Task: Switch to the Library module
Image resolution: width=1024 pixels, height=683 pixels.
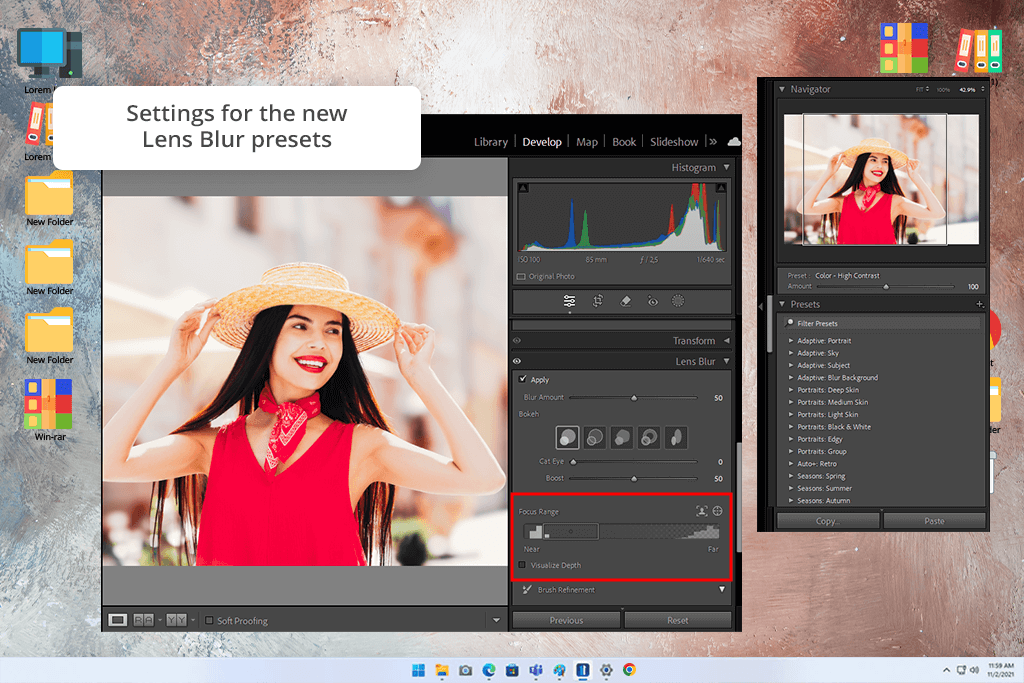Action: pyautogui.click(x=490, y=142)
